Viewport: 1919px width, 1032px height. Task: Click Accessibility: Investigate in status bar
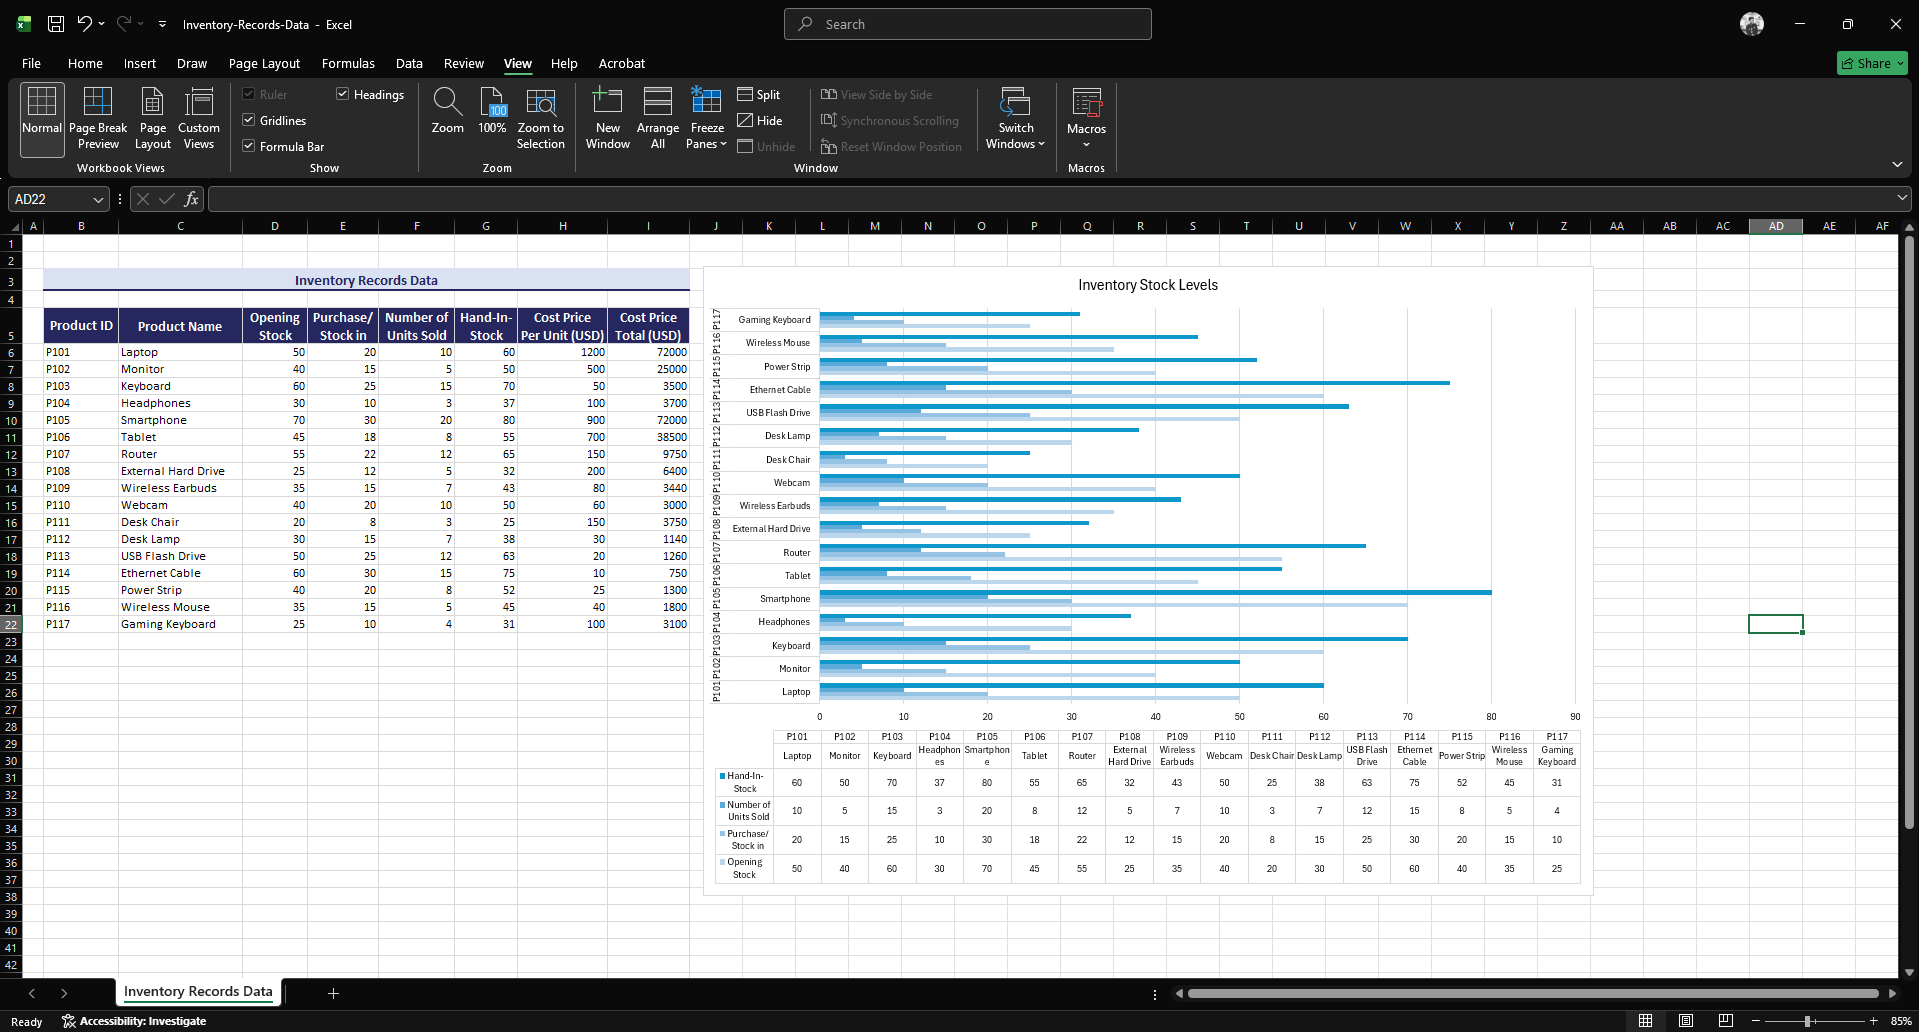(x=134, y=1021)
